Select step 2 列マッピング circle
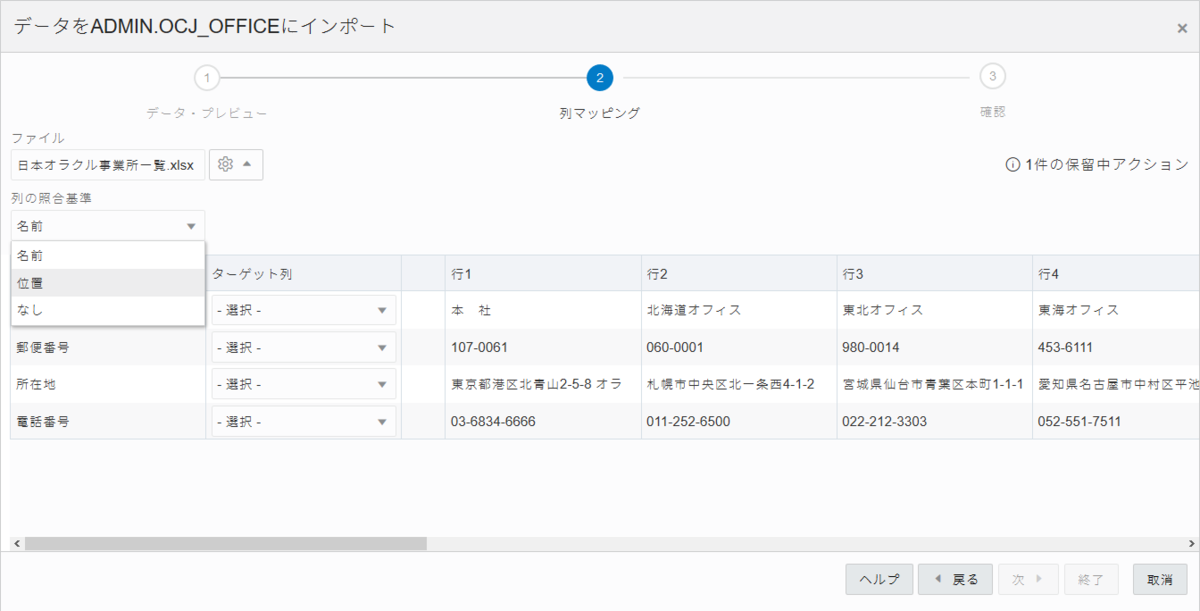This screenshot has width=1200, height=611. (x=599, y=77)
